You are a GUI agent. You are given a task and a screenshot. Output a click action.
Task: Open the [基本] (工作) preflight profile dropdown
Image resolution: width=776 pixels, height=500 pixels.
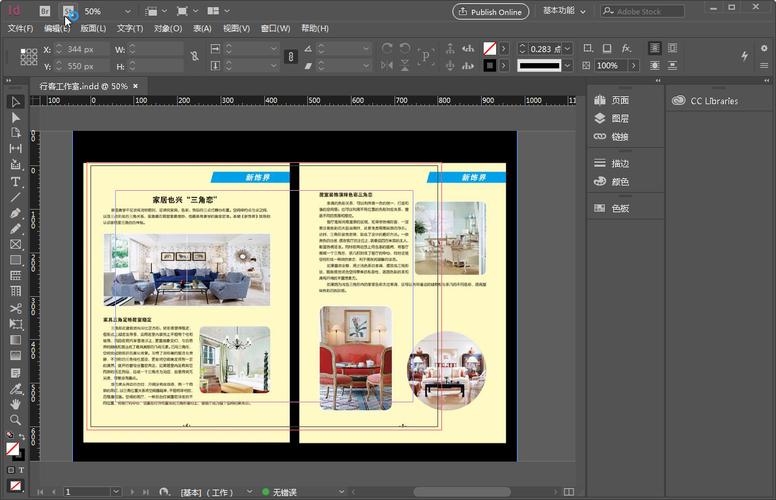point(249,492)
